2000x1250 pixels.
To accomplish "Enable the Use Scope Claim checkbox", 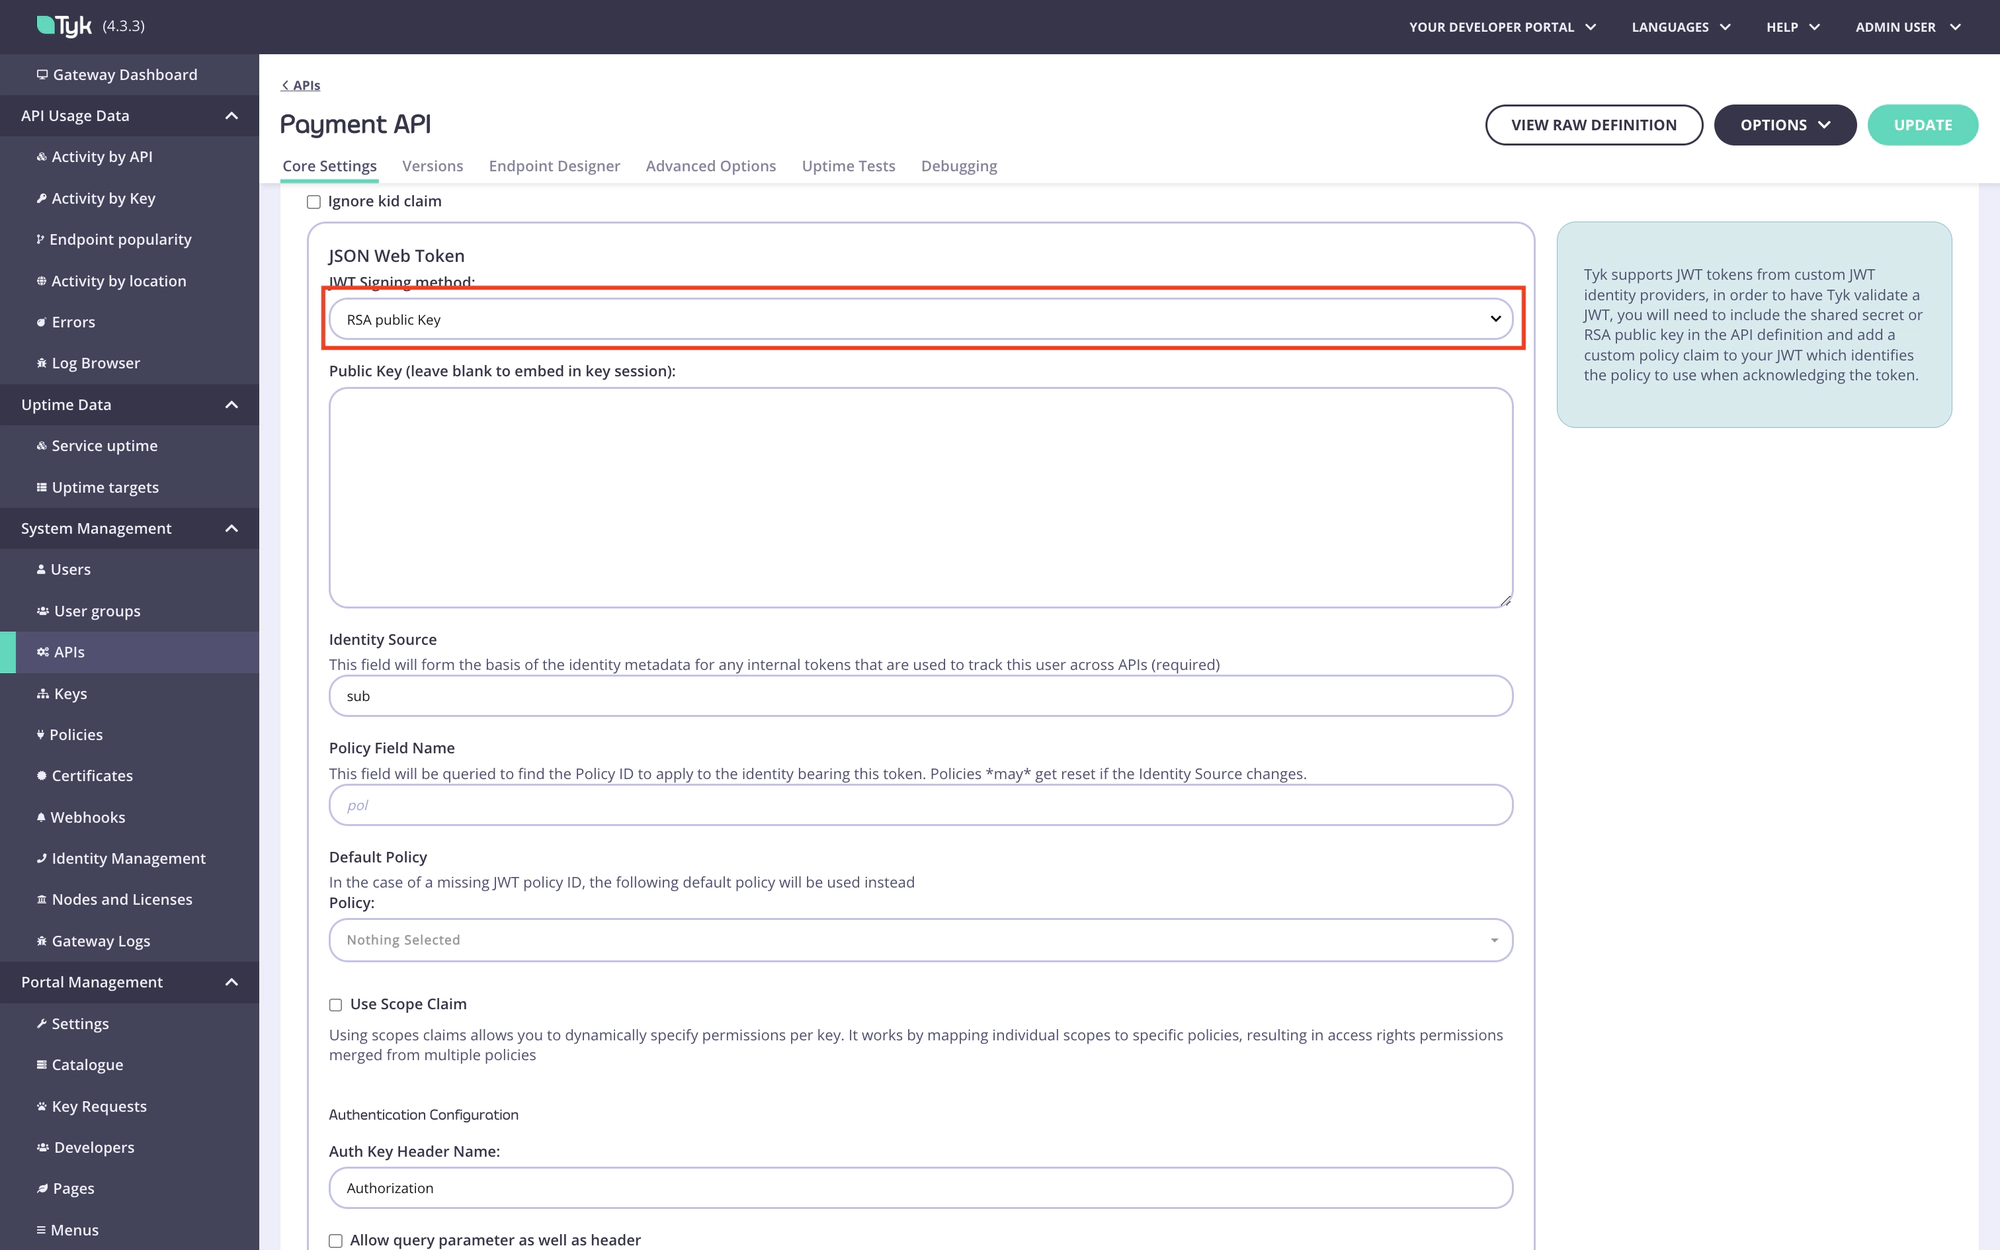I will click(x=335, y=1004).
